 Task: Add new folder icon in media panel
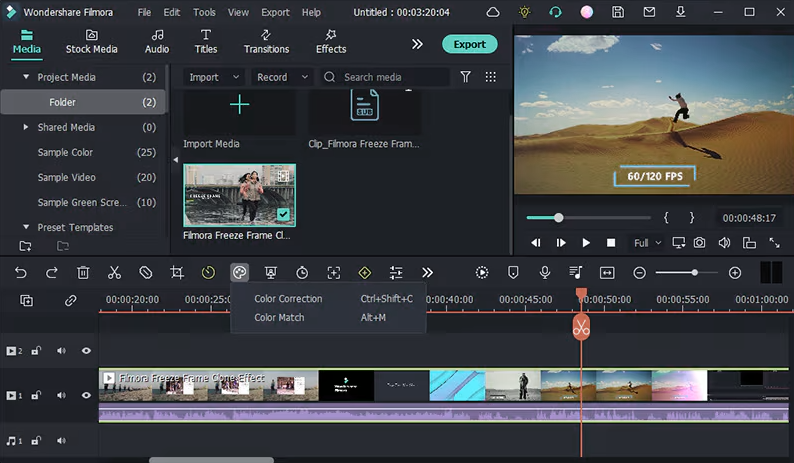(25, 246)
